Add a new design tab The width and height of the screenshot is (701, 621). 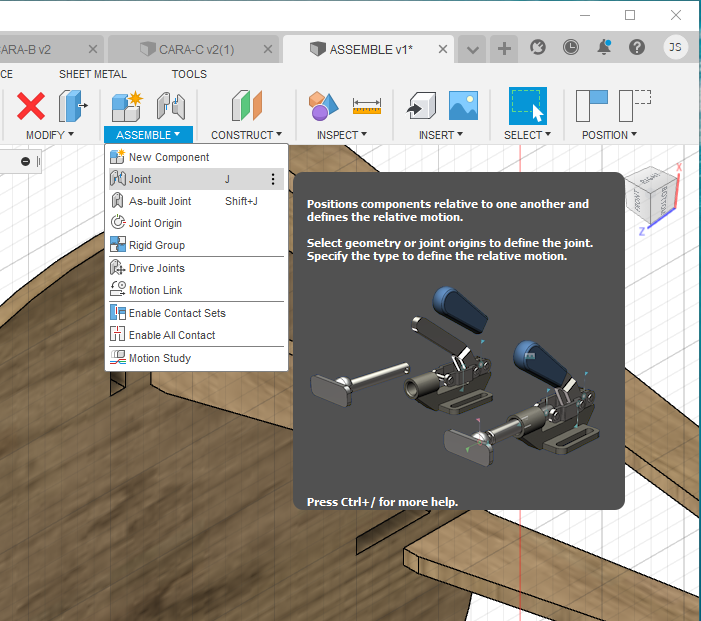pyautogui.click(x=504, y=49)
